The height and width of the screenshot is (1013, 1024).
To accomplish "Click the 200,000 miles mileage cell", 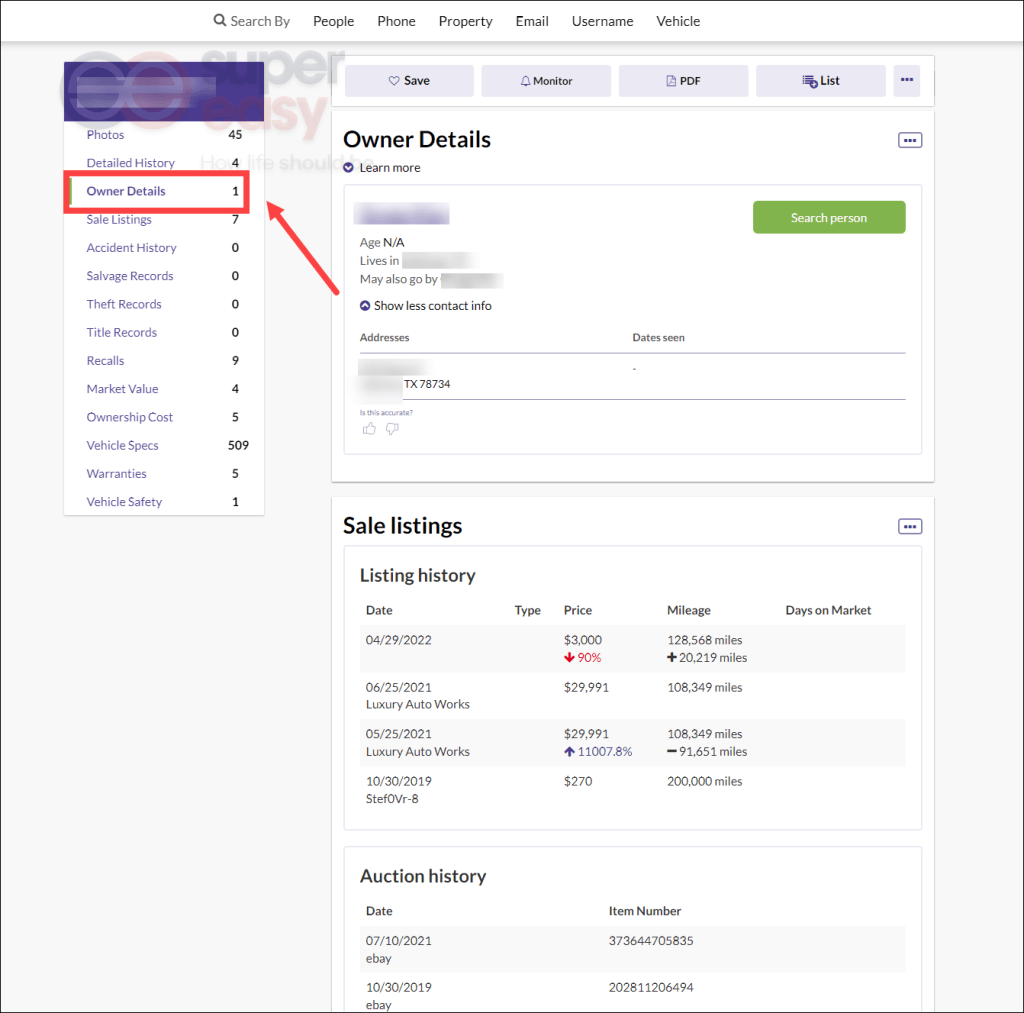I will pyautogui.click(x=705, y=781).
